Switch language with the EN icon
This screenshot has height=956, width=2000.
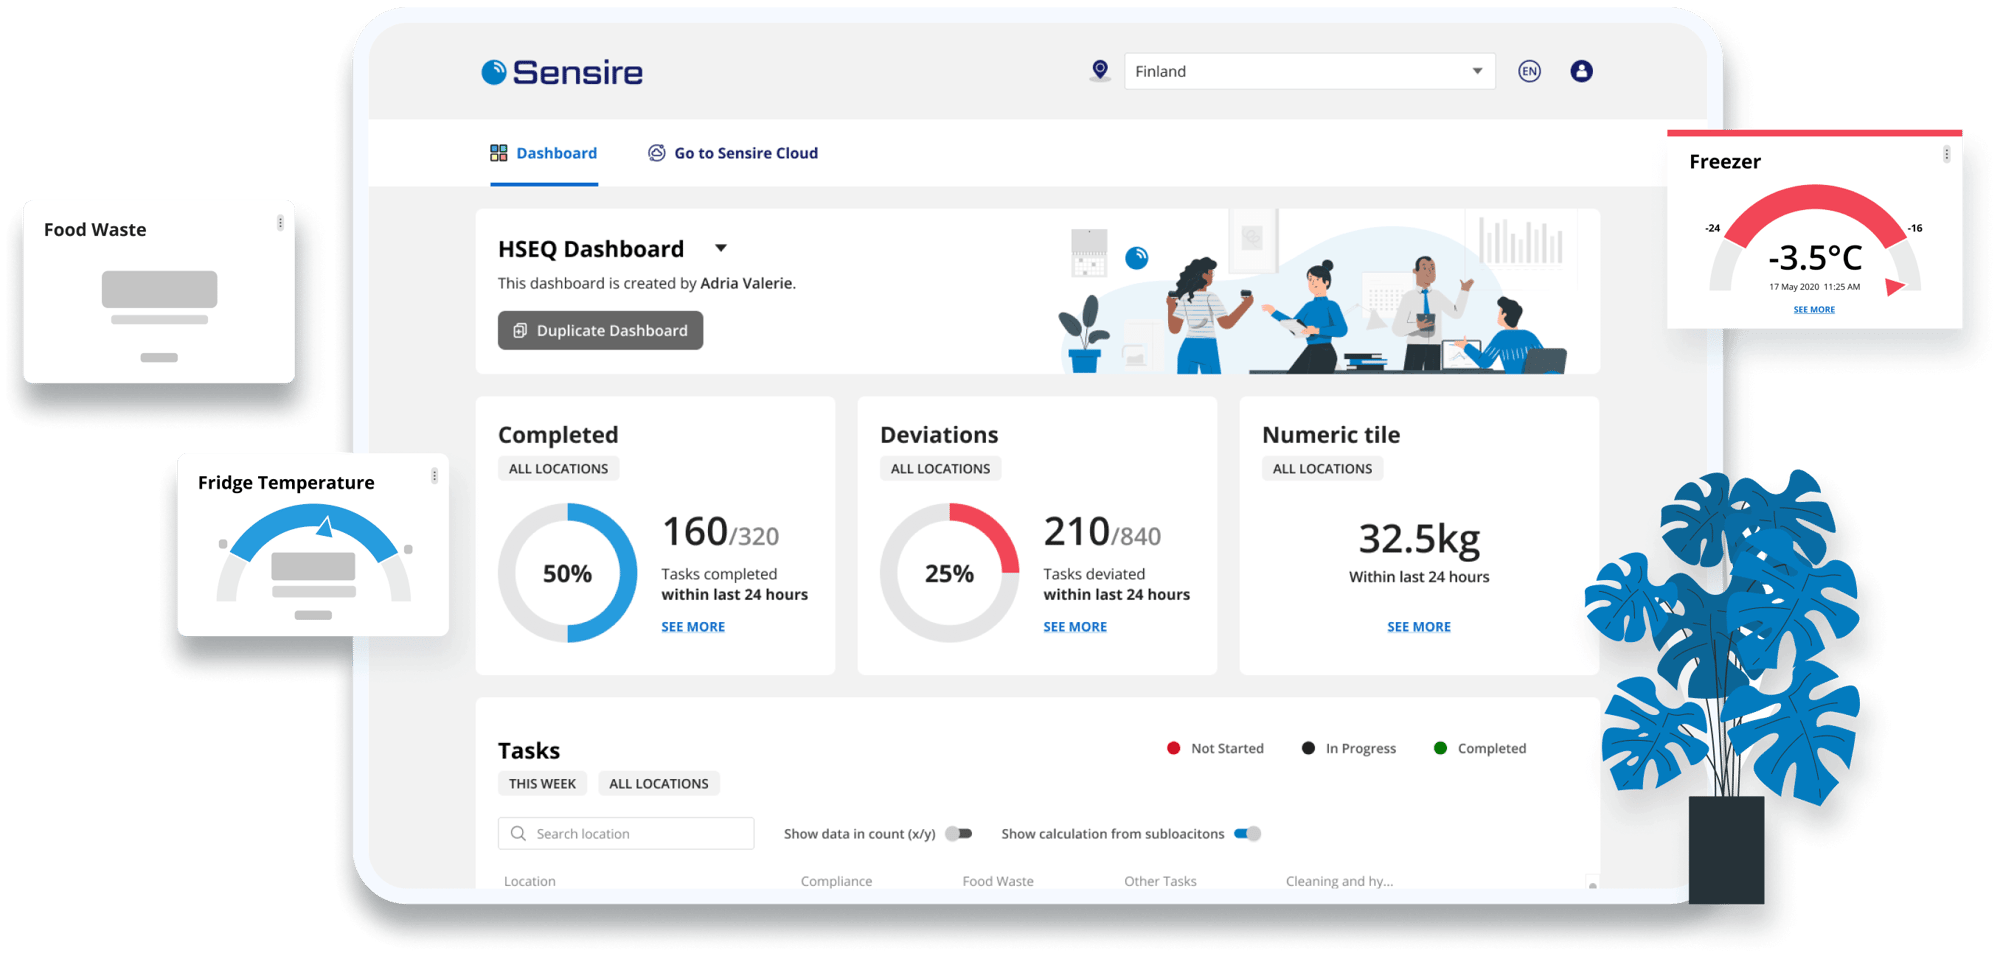1529,71
